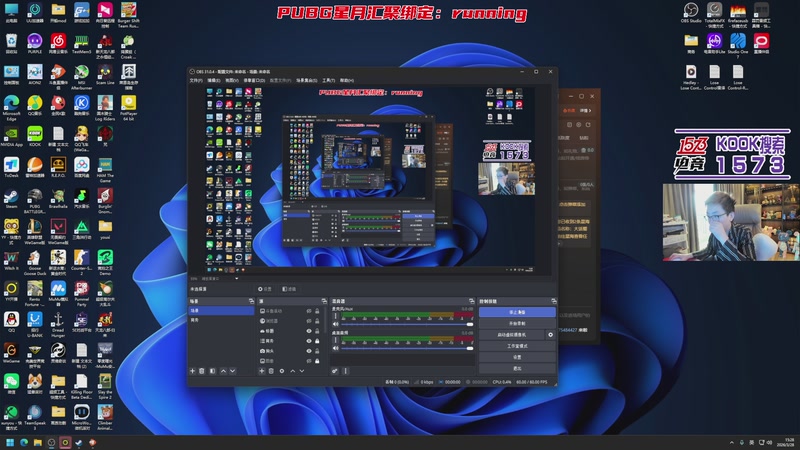This screenshot has width=800, height=450.
Task: Open ToDesk desktop shortcut
Action: pos(11,168)
